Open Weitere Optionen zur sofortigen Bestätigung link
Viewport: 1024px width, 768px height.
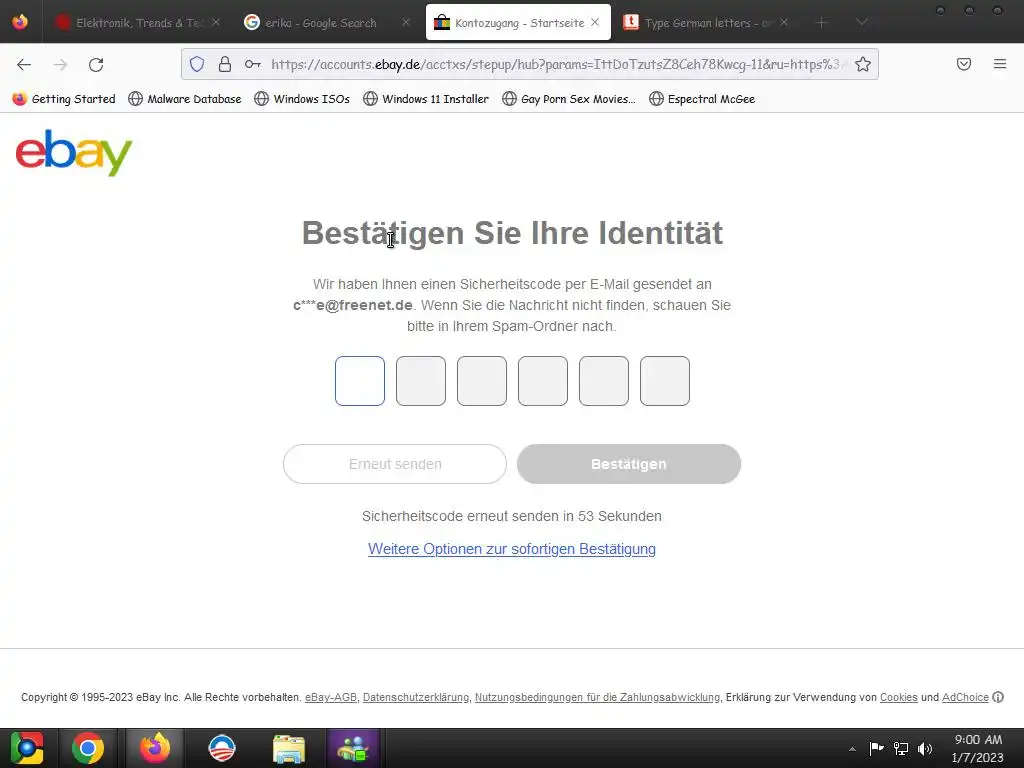[x=512, y=549]
